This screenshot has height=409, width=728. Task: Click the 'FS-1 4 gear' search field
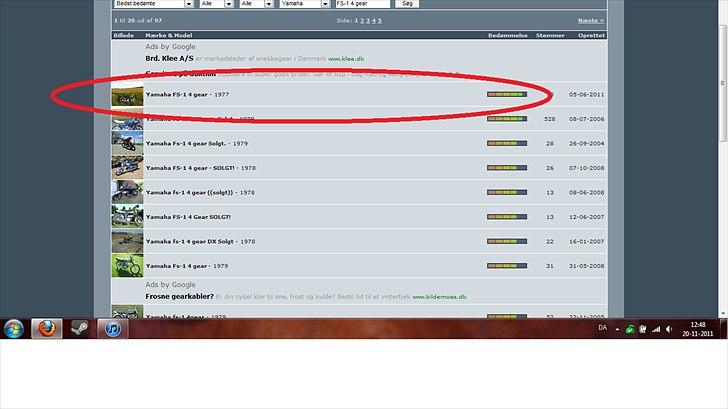pyautogui.click(x=363, y=4)
